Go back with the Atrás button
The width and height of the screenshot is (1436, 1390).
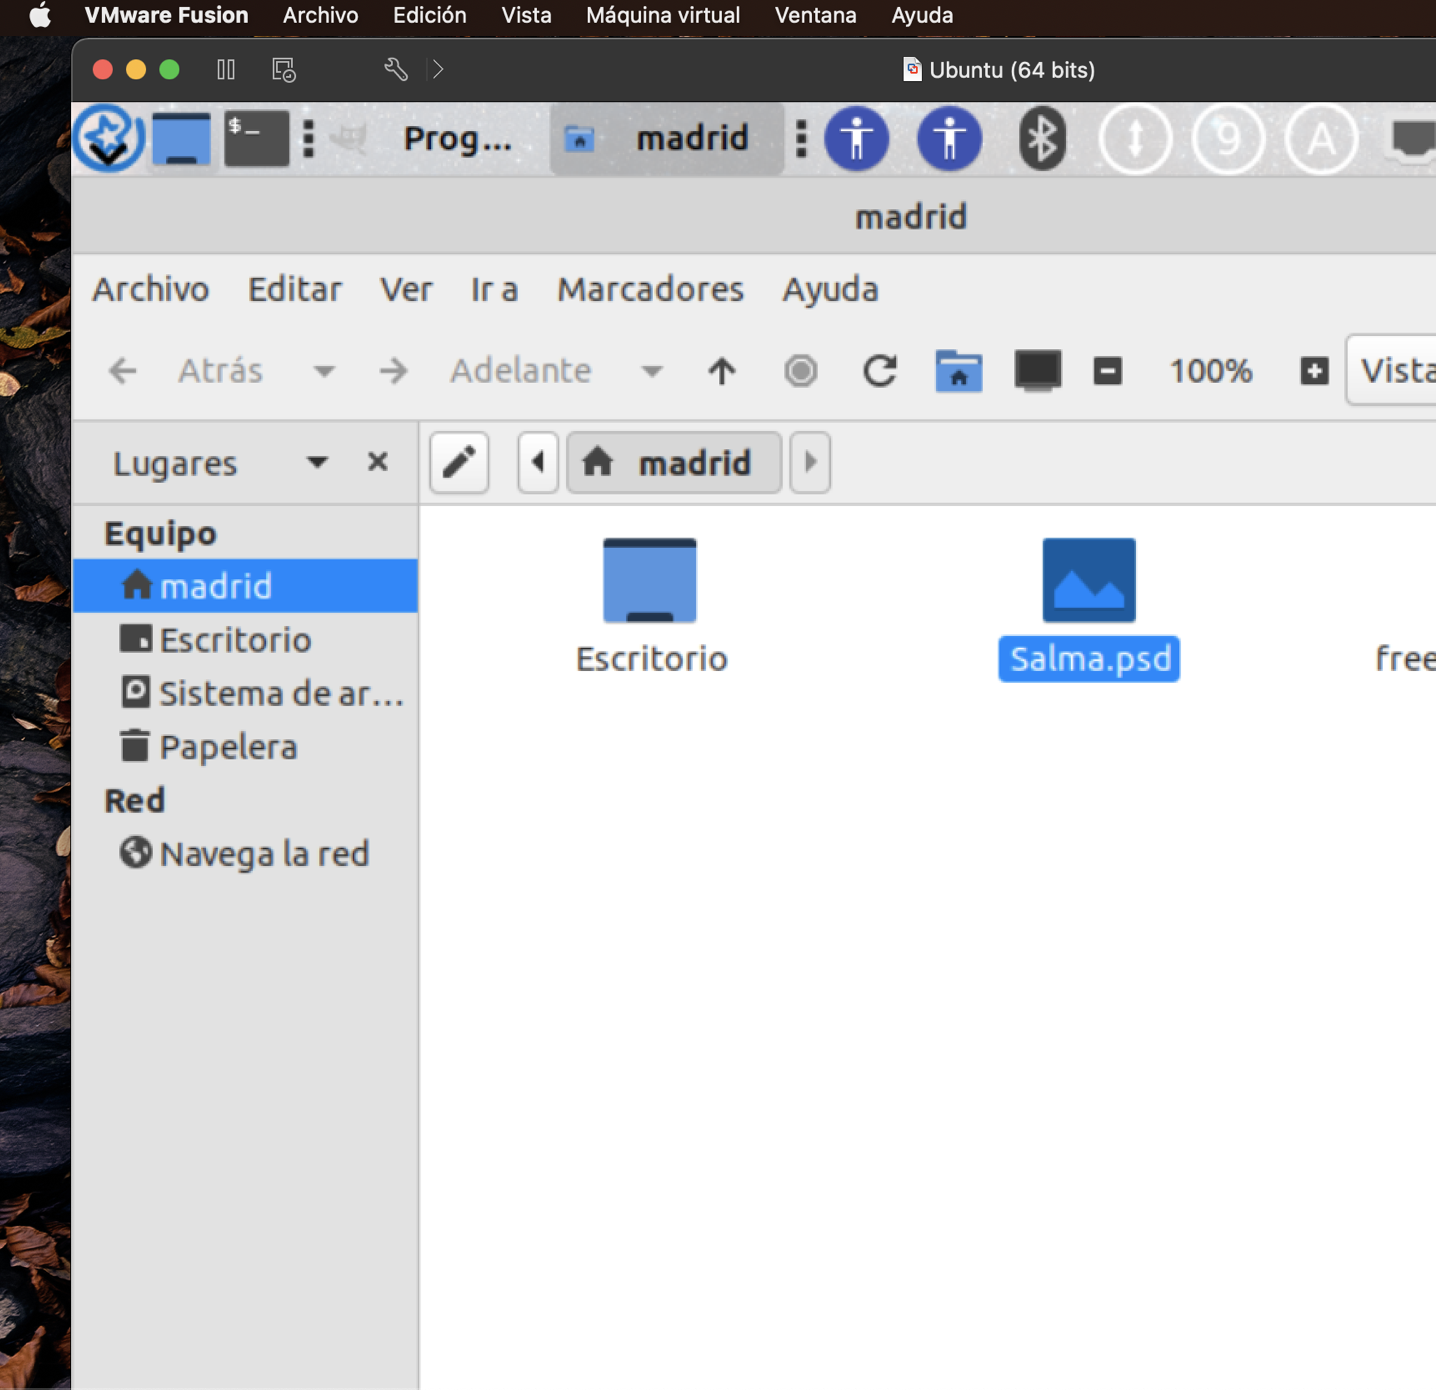tap(186, 372)
